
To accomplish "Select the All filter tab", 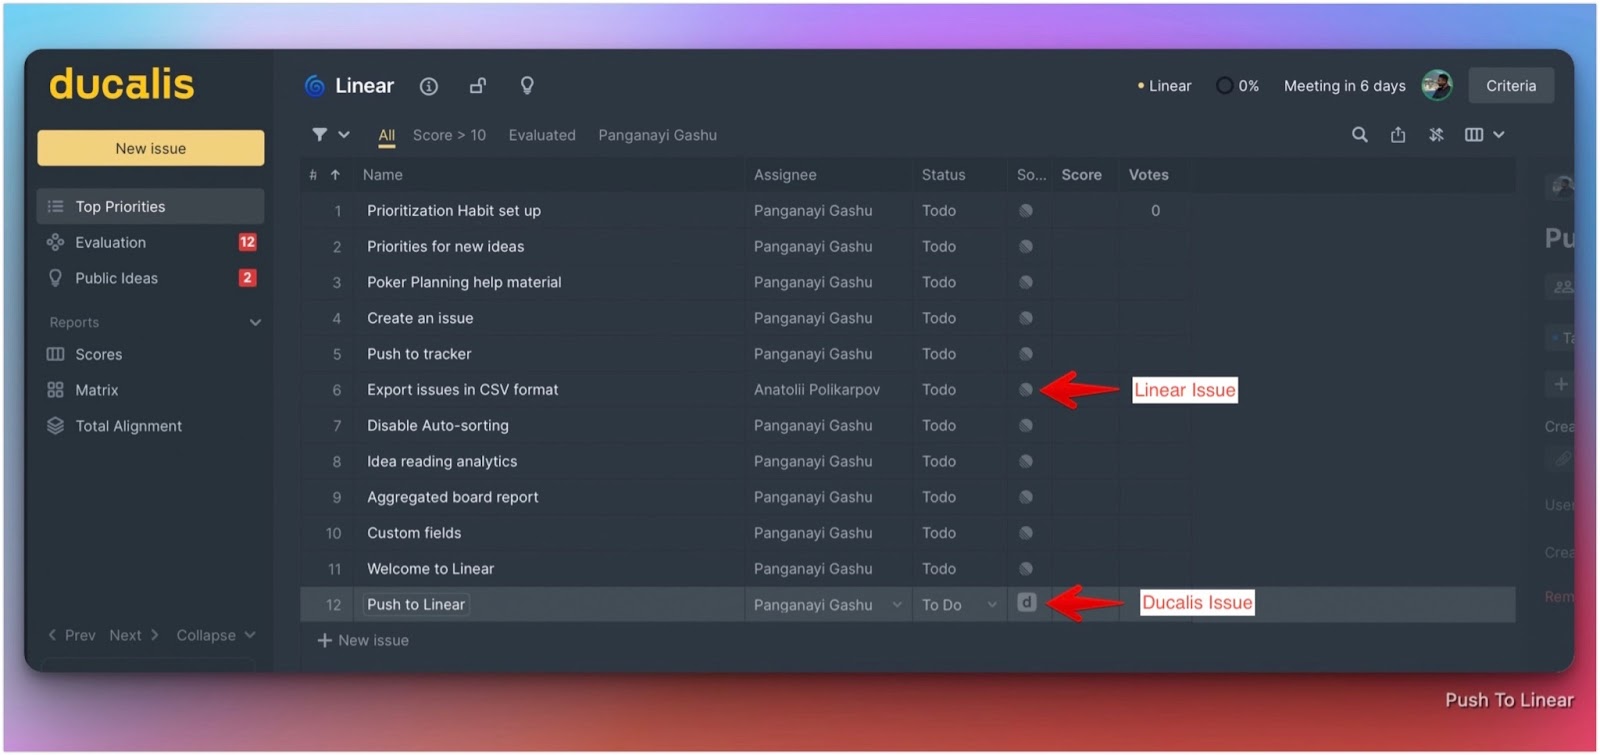I will [387, 135].
